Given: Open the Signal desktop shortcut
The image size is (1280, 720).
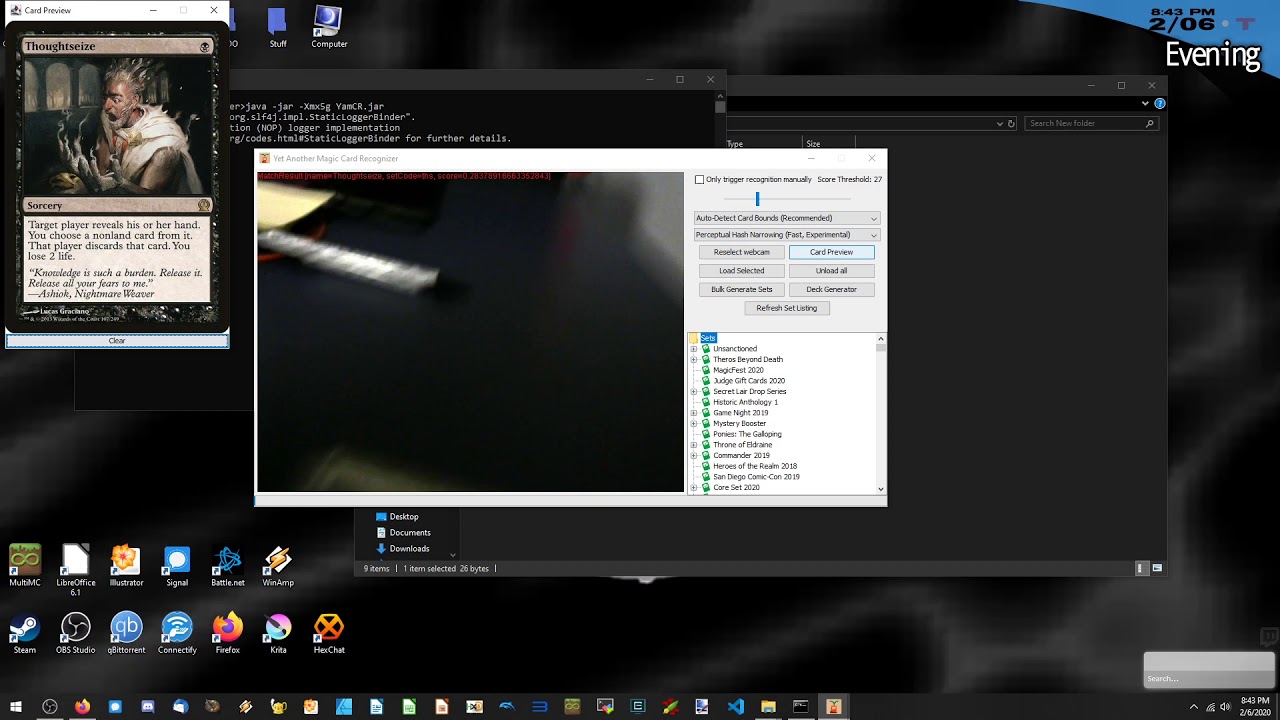Looking at the screenshot, I should (x=177, y=566).
